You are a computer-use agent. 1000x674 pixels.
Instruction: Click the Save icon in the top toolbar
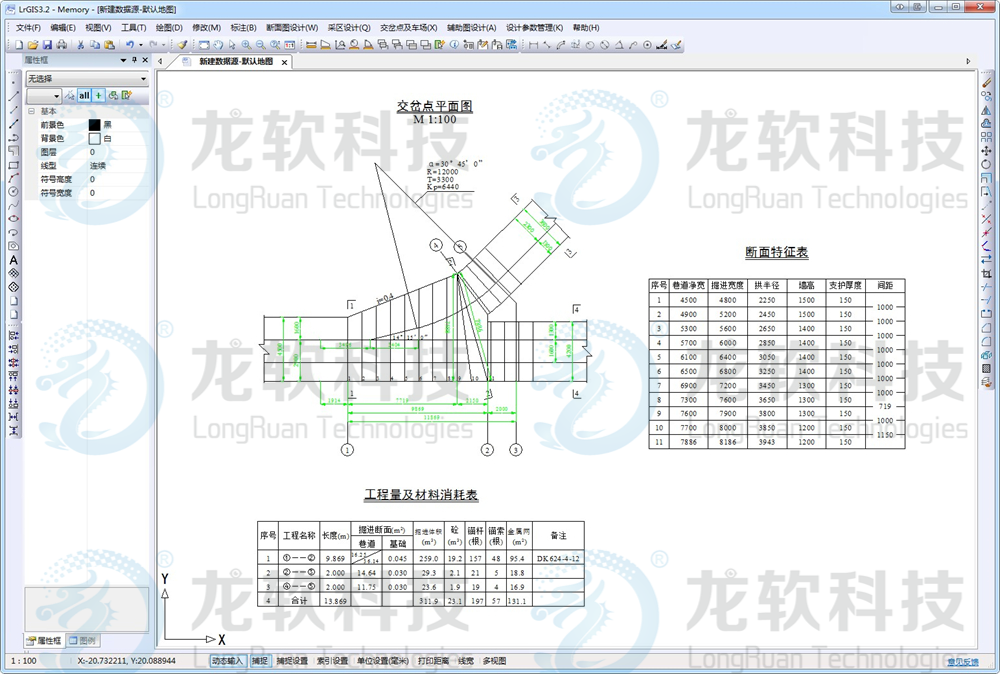pos(47,45)
